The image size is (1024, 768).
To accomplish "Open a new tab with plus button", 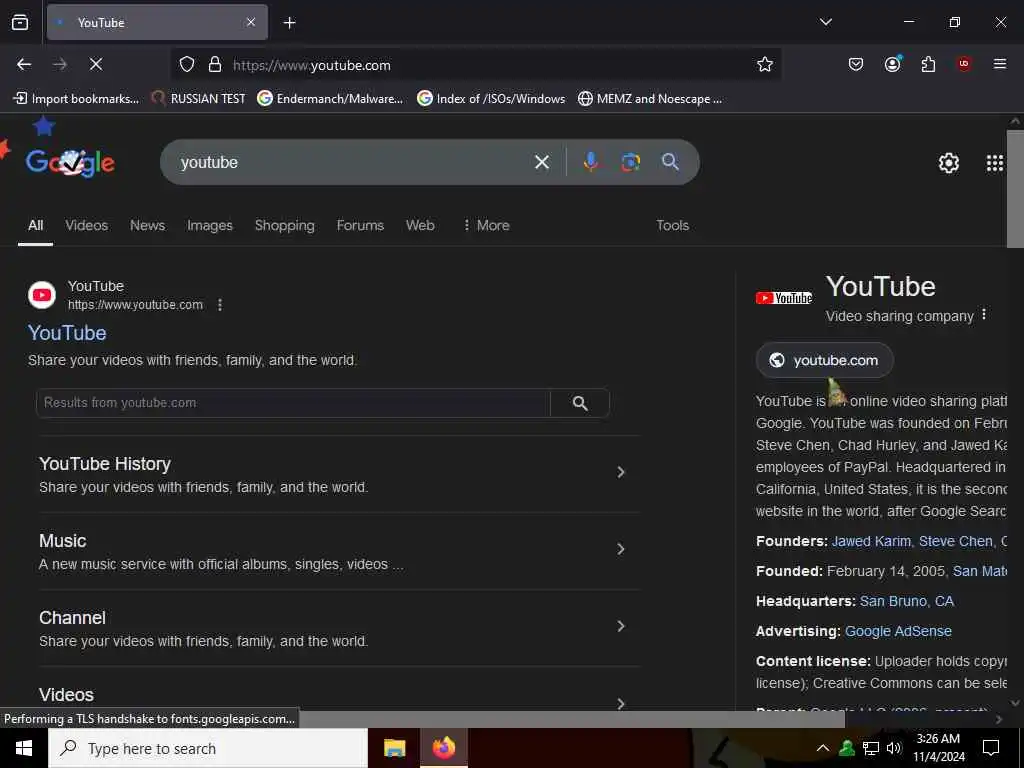I will click(x=289, y=23).
